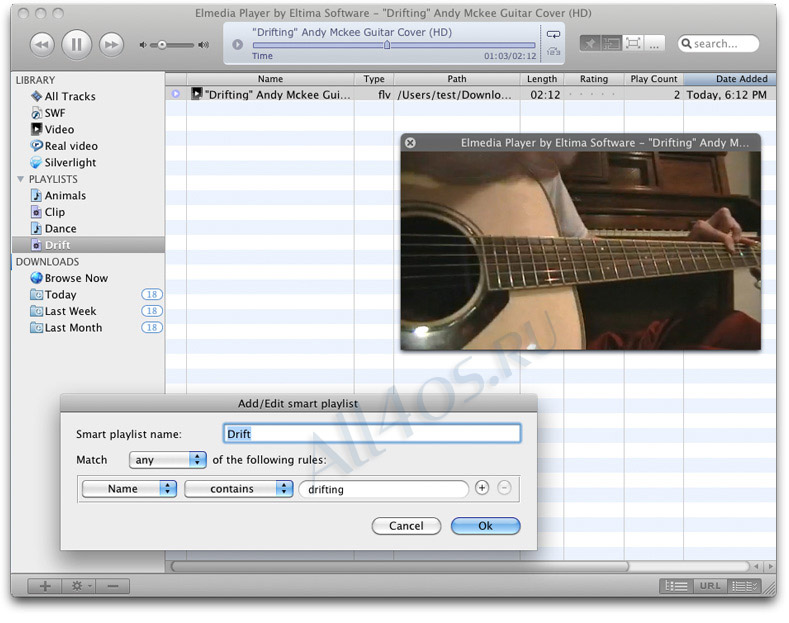Sort by Rating column header
This screenshot has width=789, height=623.
tap(594, 79)
